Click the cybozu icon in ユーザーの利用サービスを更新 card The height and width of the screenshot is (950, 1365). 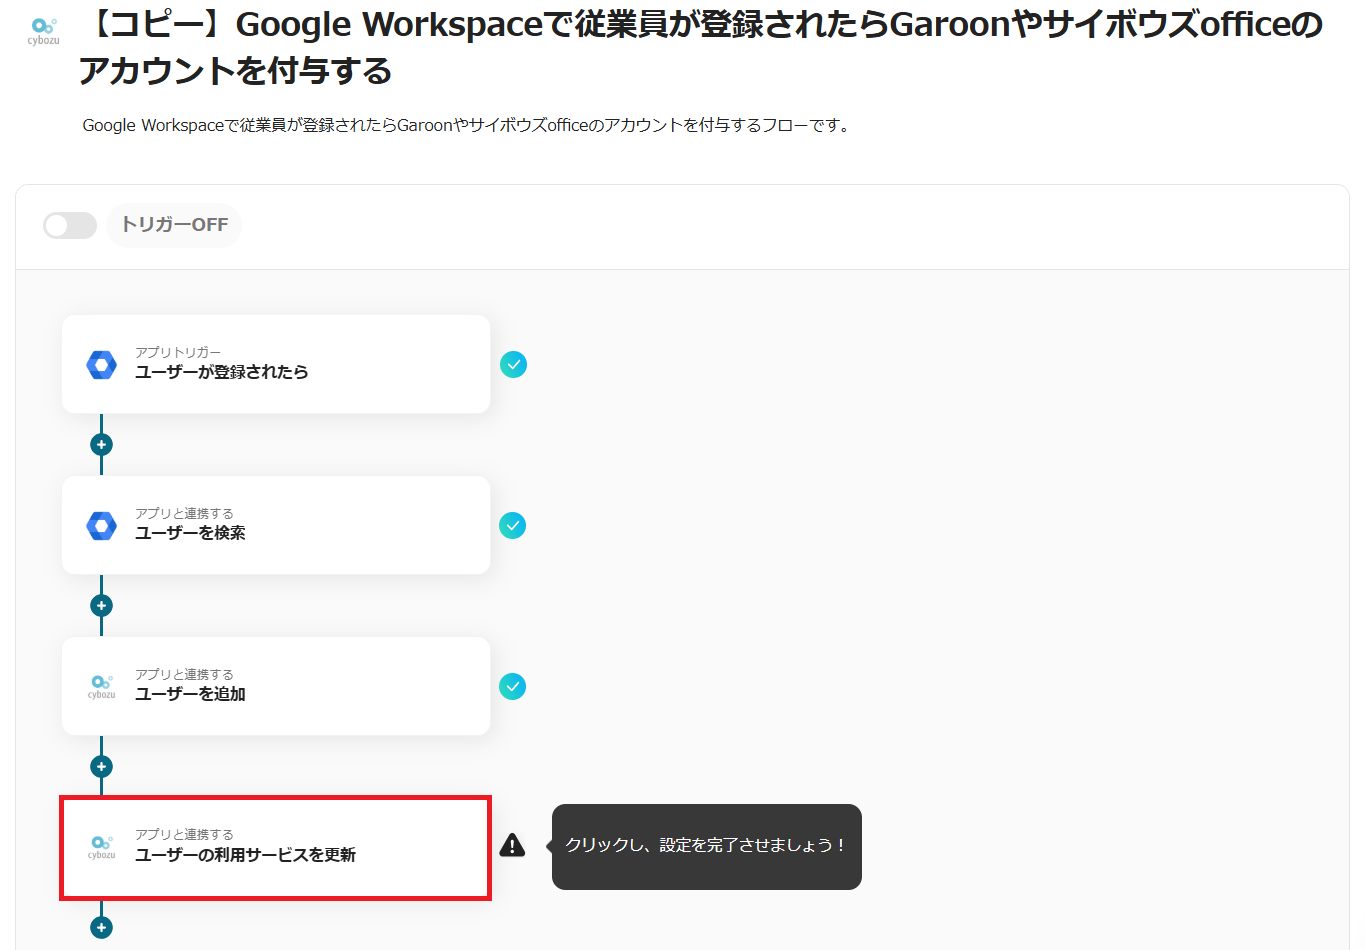coord(101,847)
